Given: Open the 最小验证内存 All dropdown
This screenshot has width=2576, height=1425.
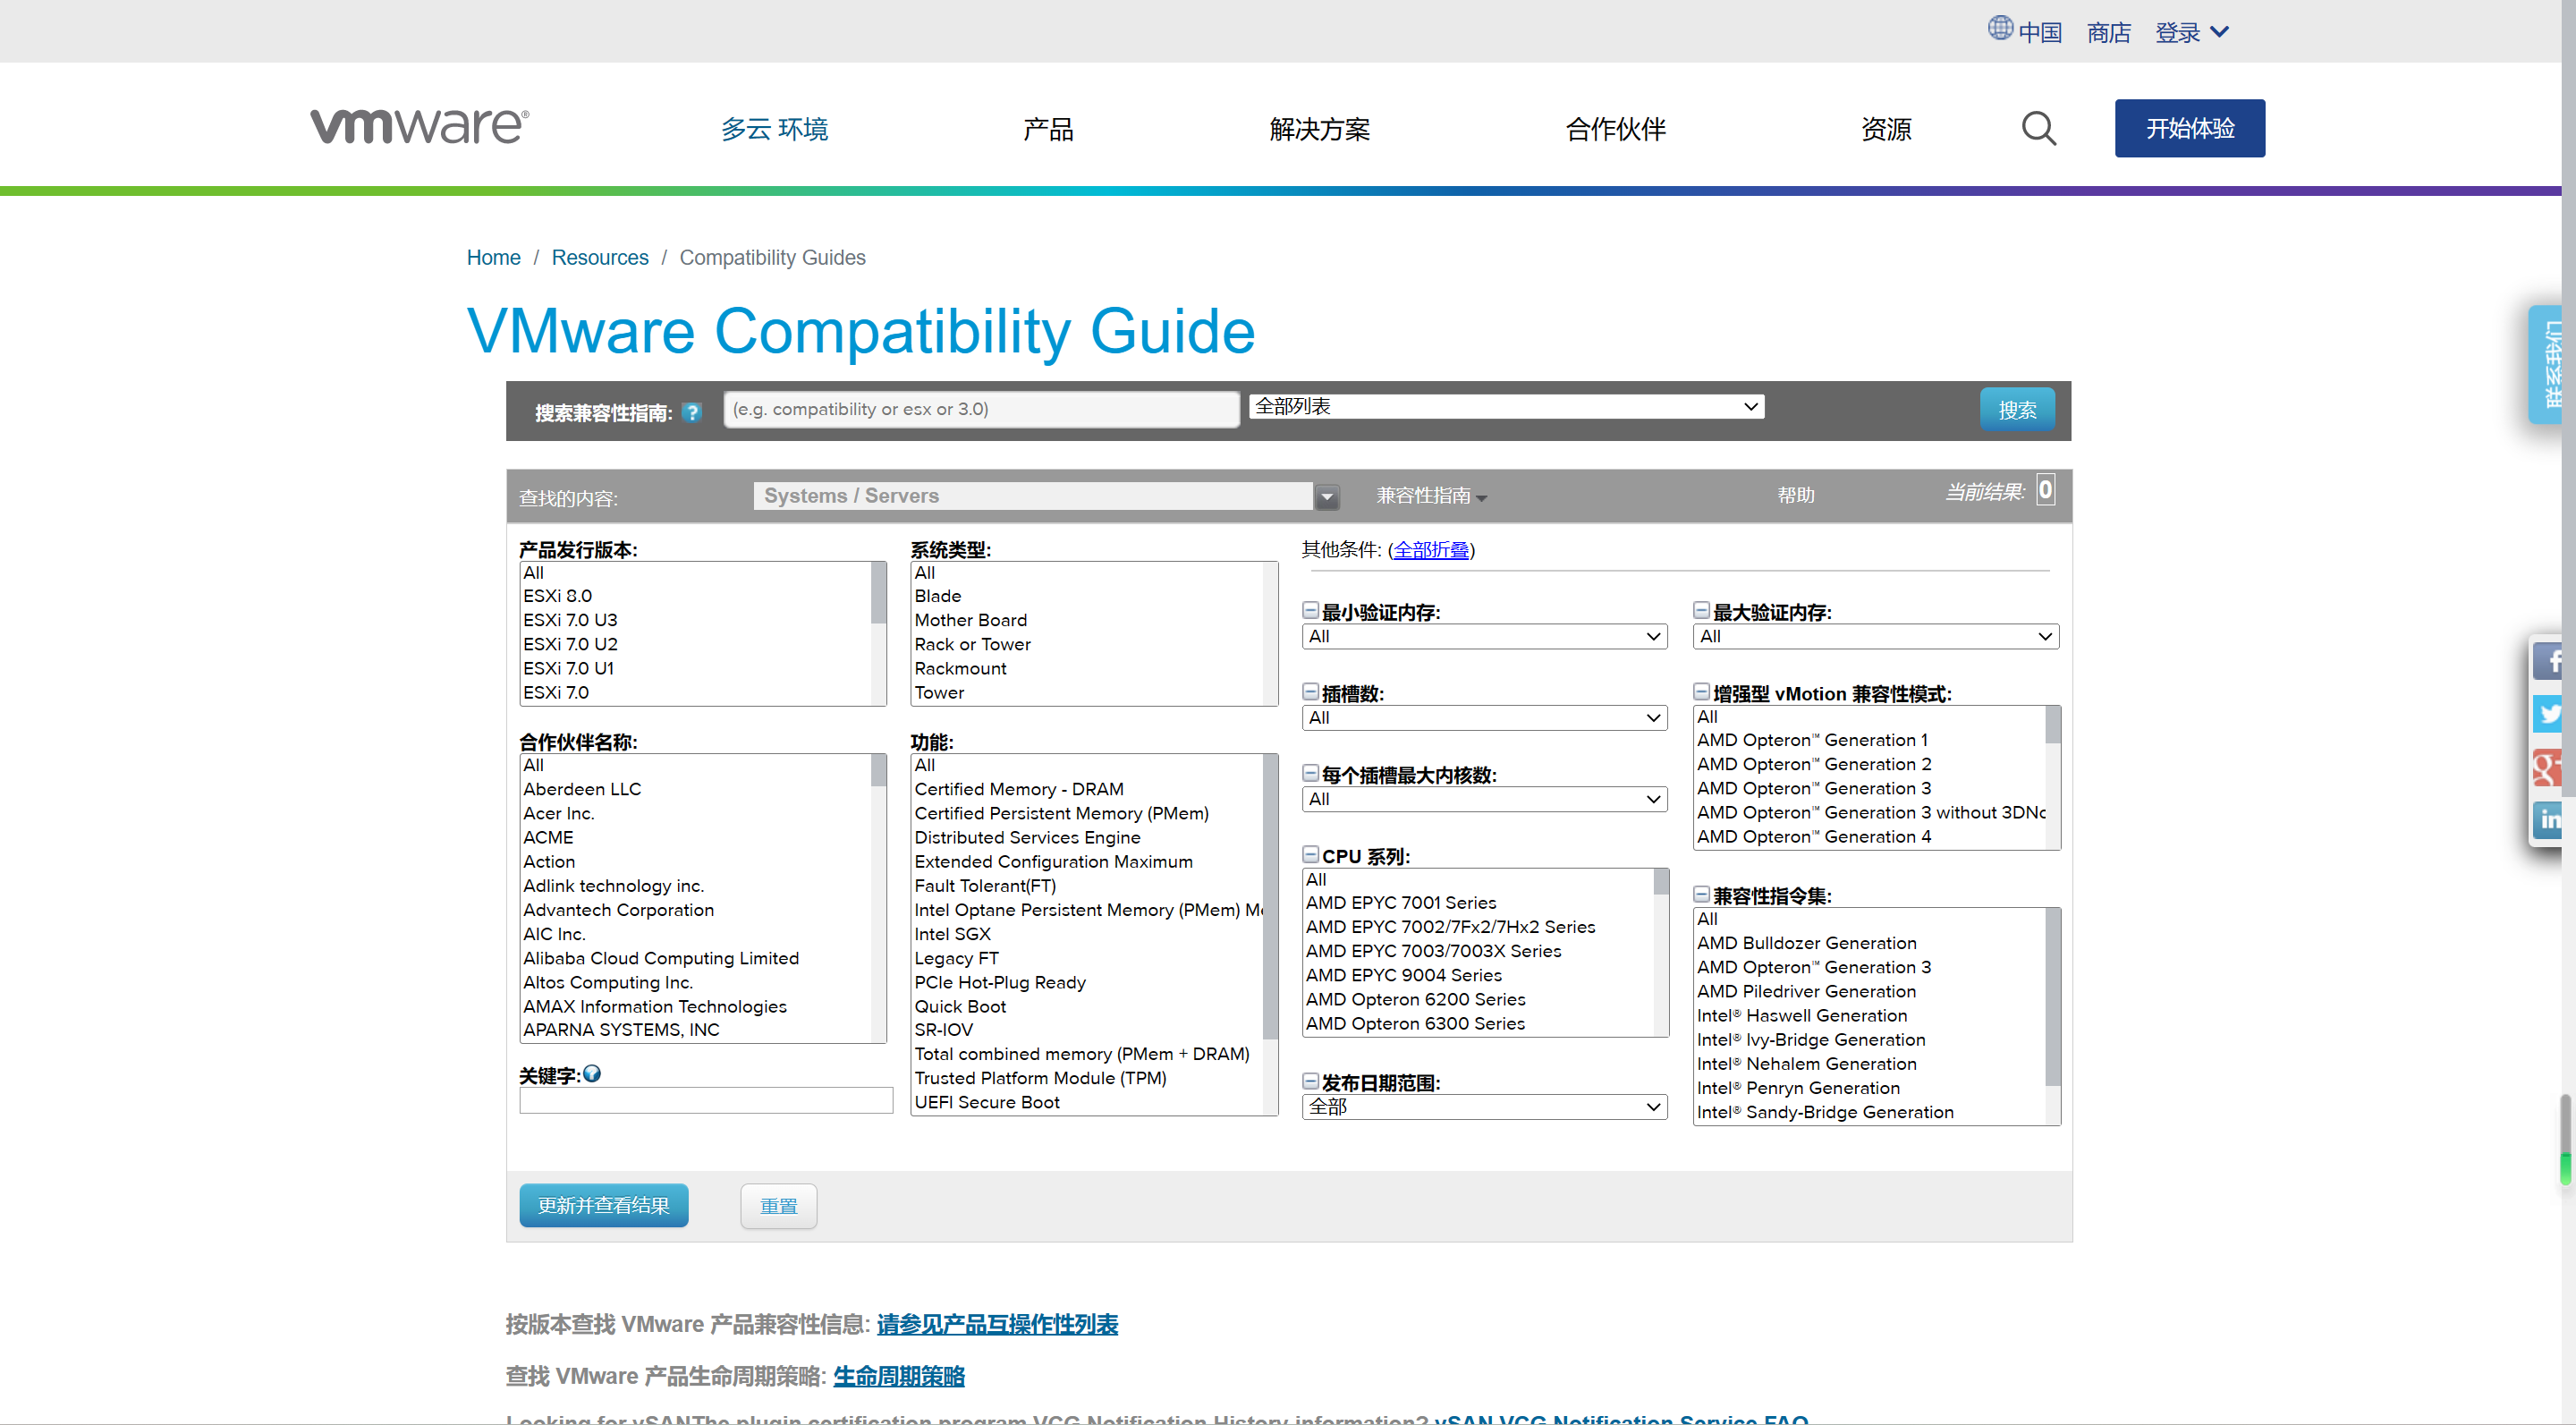Looking at the screenshot, I should click(x=1484, y=636).
